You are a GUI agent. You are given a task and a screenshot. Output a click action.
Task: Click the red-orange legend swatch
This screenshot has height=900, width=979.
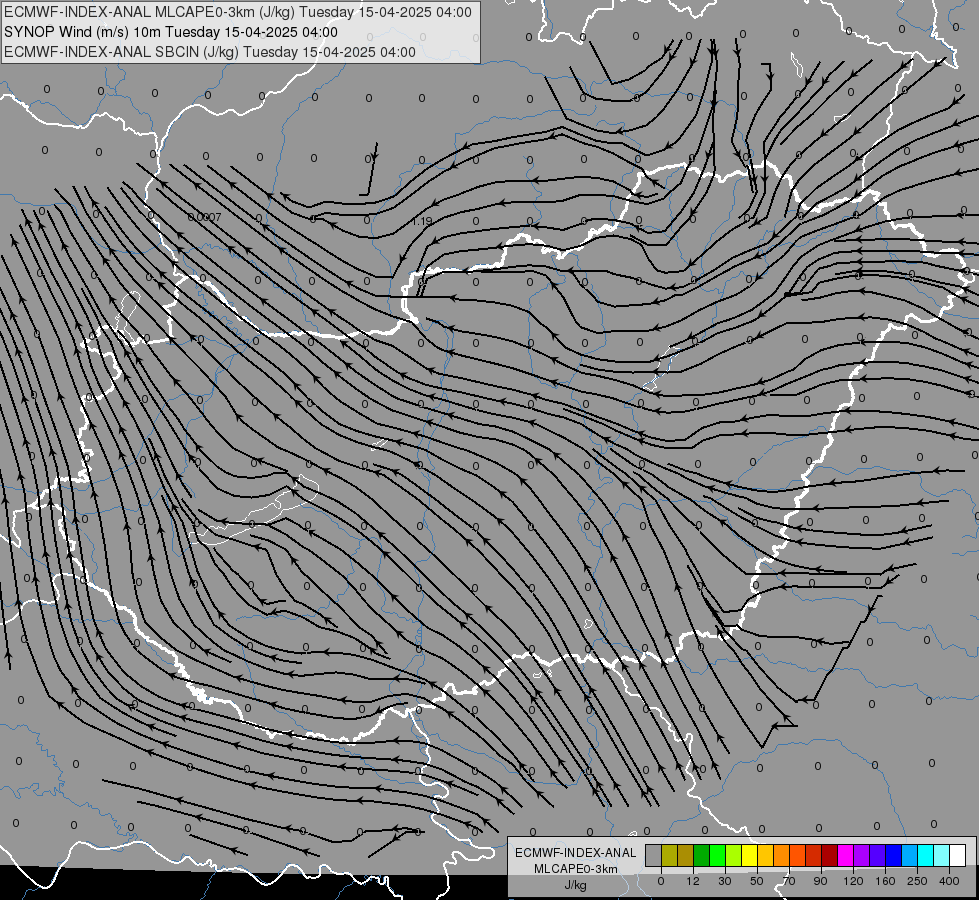(x=797, y=855)
